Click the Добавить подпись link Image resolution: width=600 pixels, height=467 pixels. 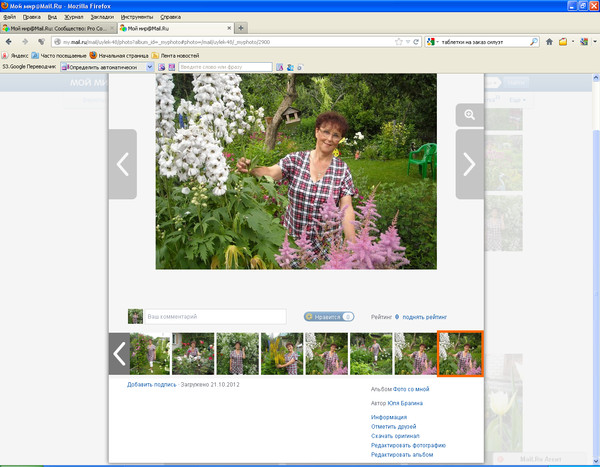point(152,384)
